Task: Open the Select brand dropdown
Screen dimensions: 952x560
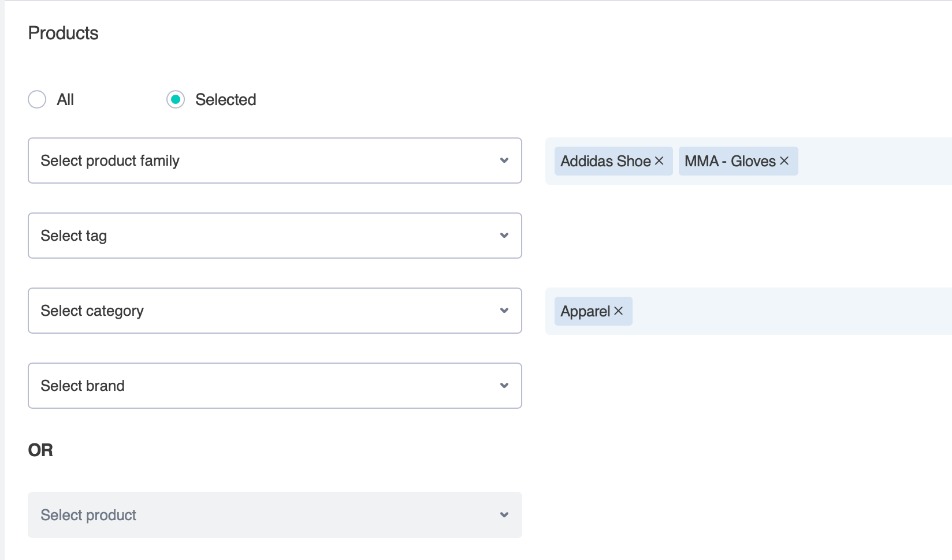Action: [274, 386]
